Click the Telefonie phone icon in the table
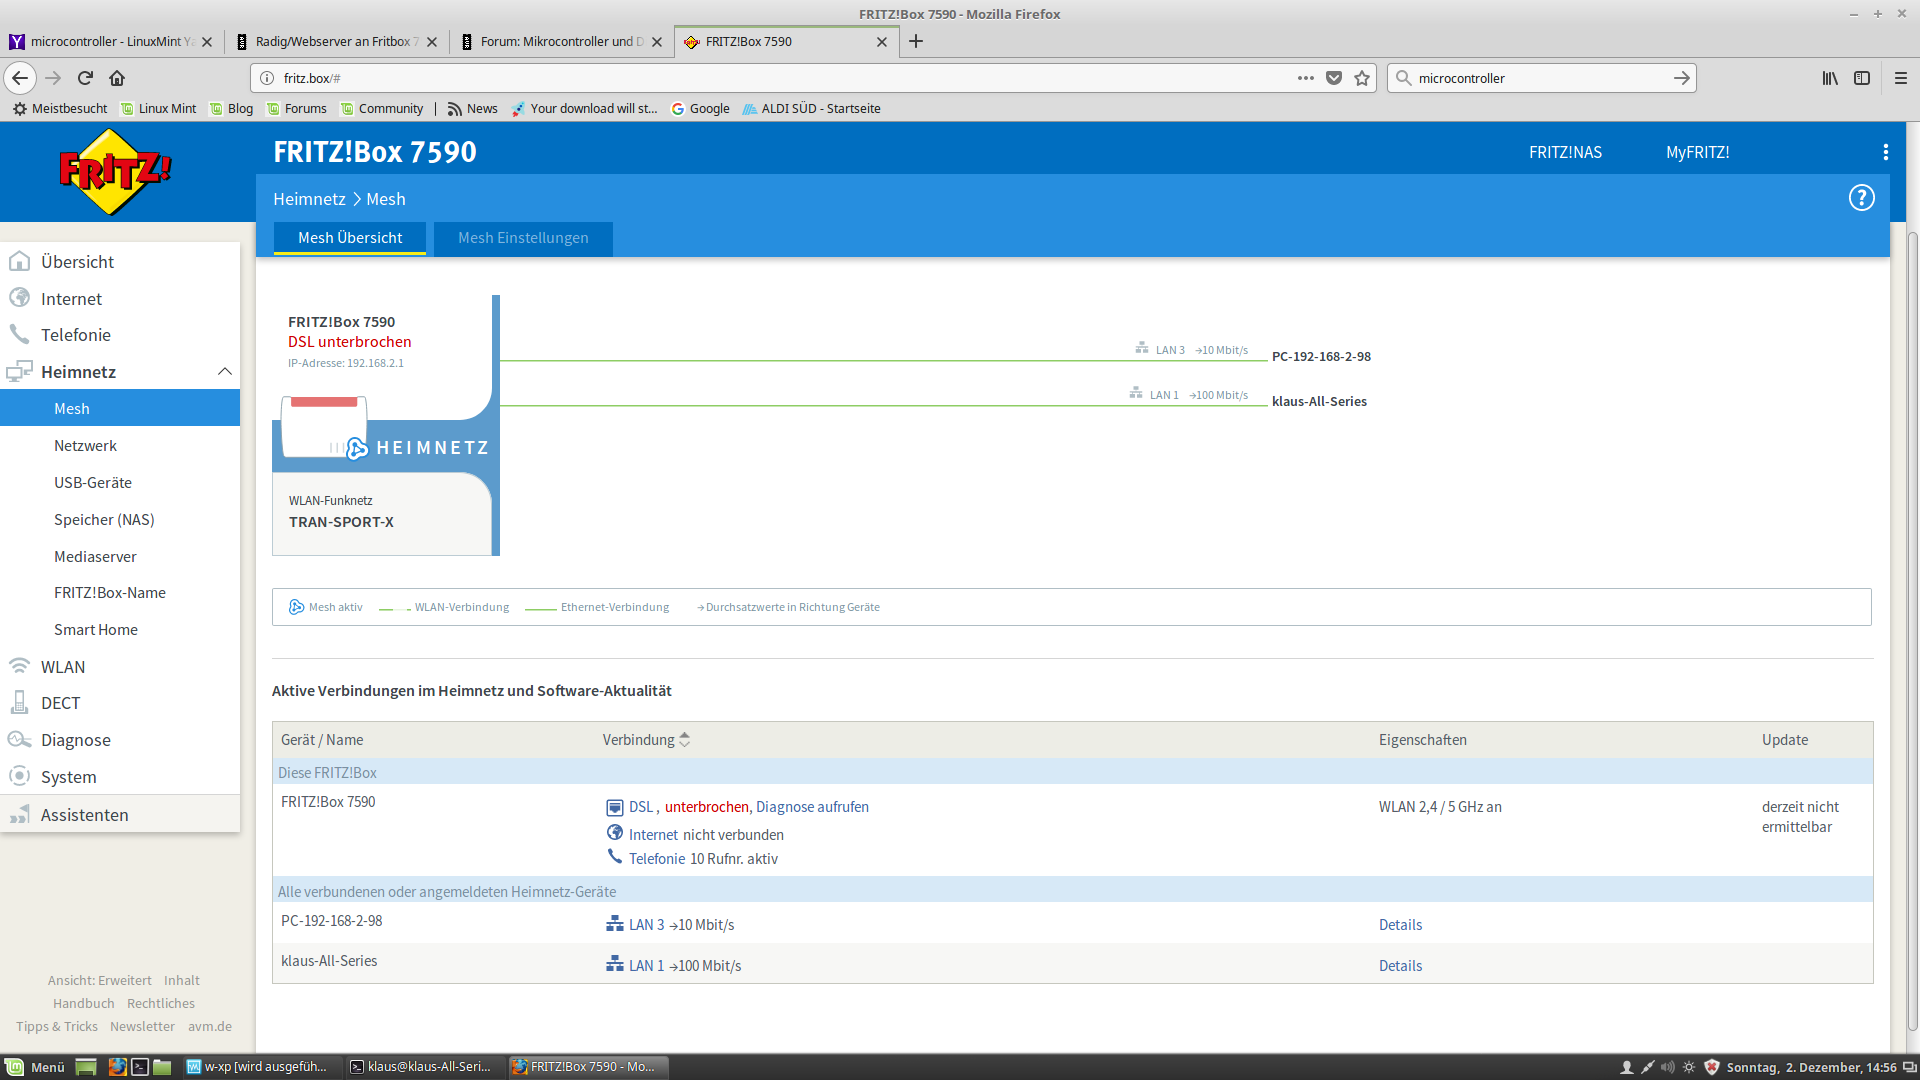This screenshot has height=1080, width=1920. click(615, 857)
